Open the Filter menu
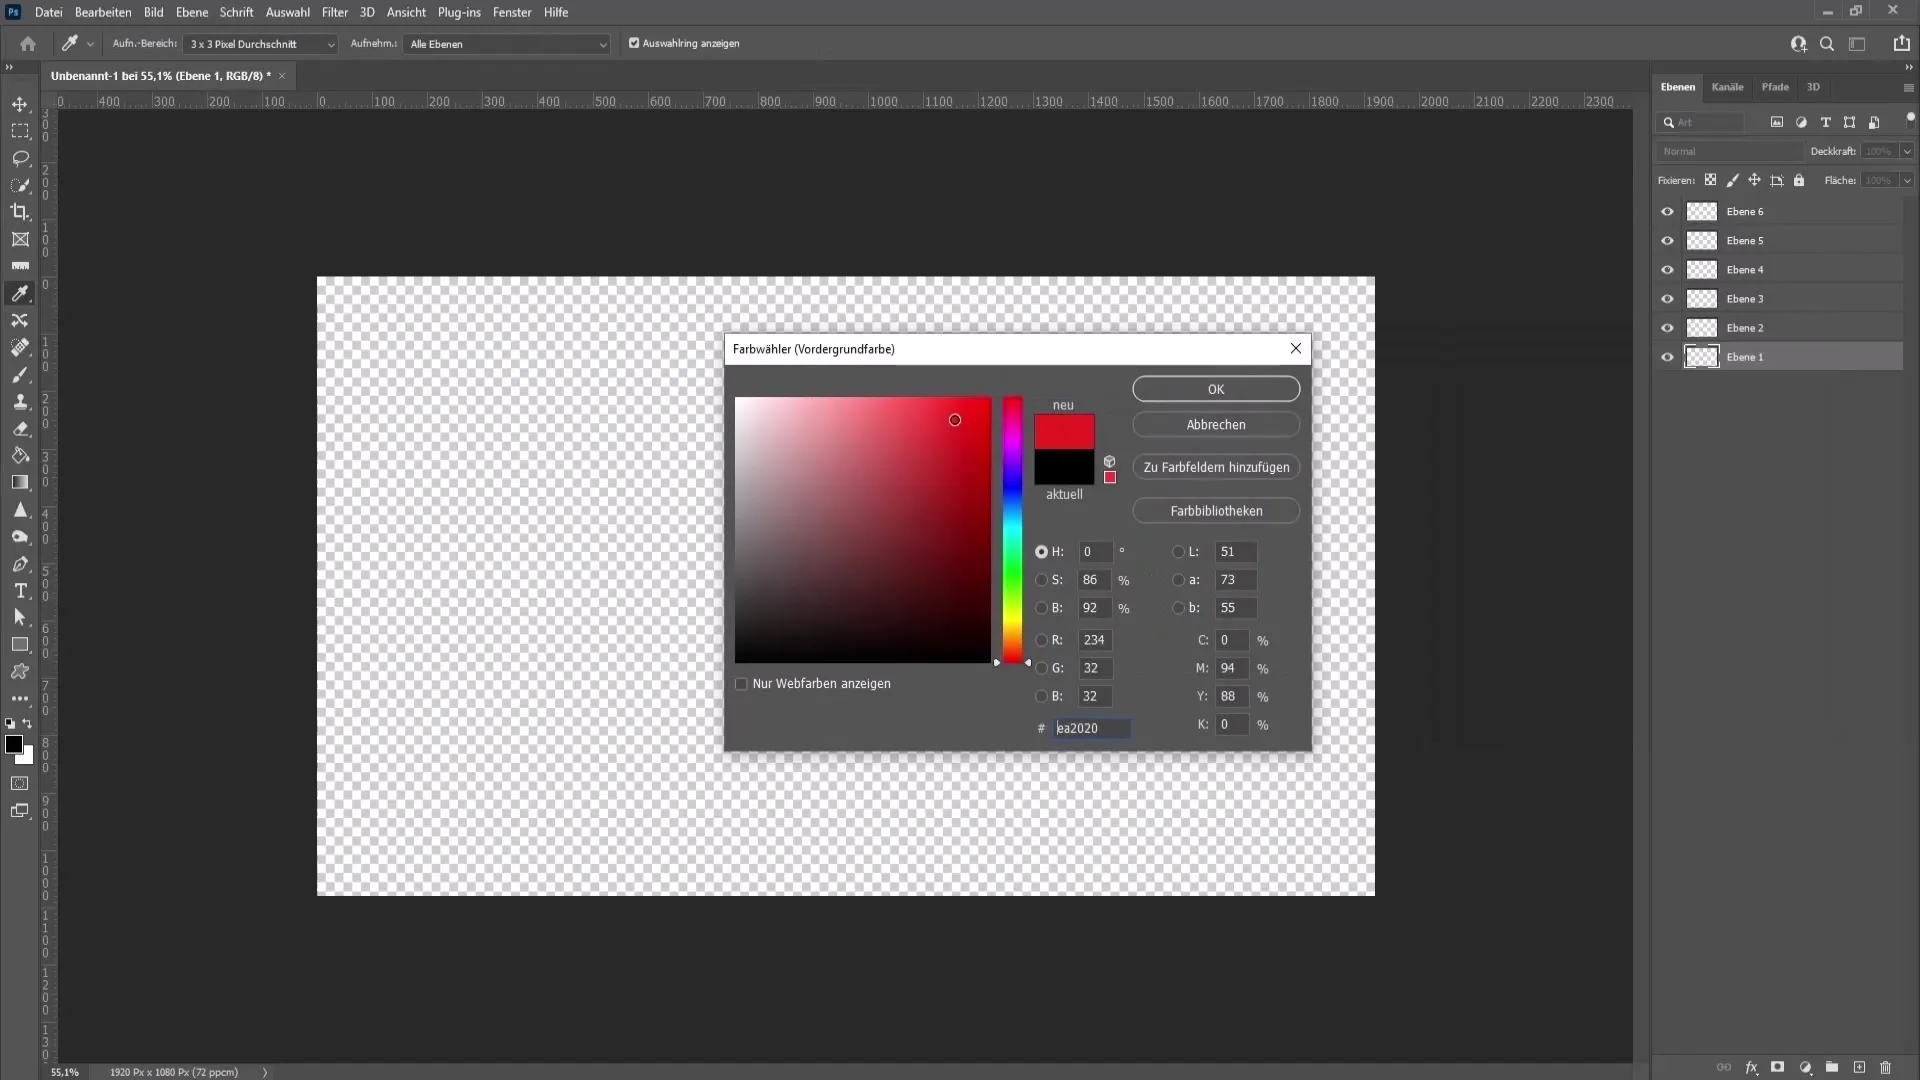The width and height of the screenshot is (1920, 1080). (x=335, y=12)
